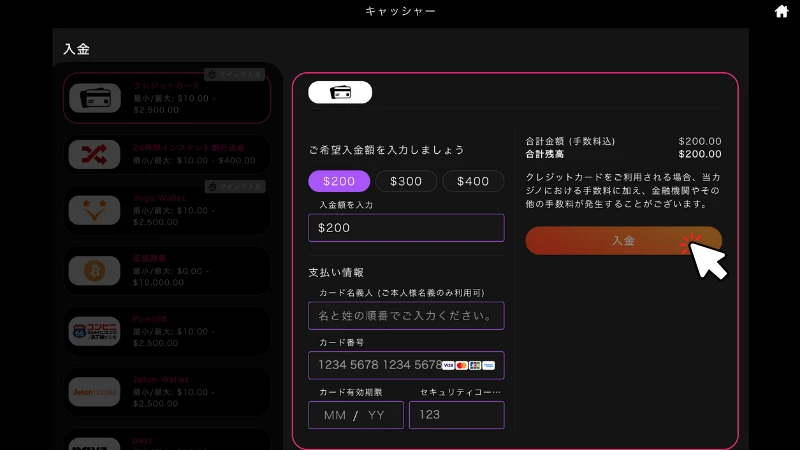Click the 支払い情報 heading

(336, 272)
